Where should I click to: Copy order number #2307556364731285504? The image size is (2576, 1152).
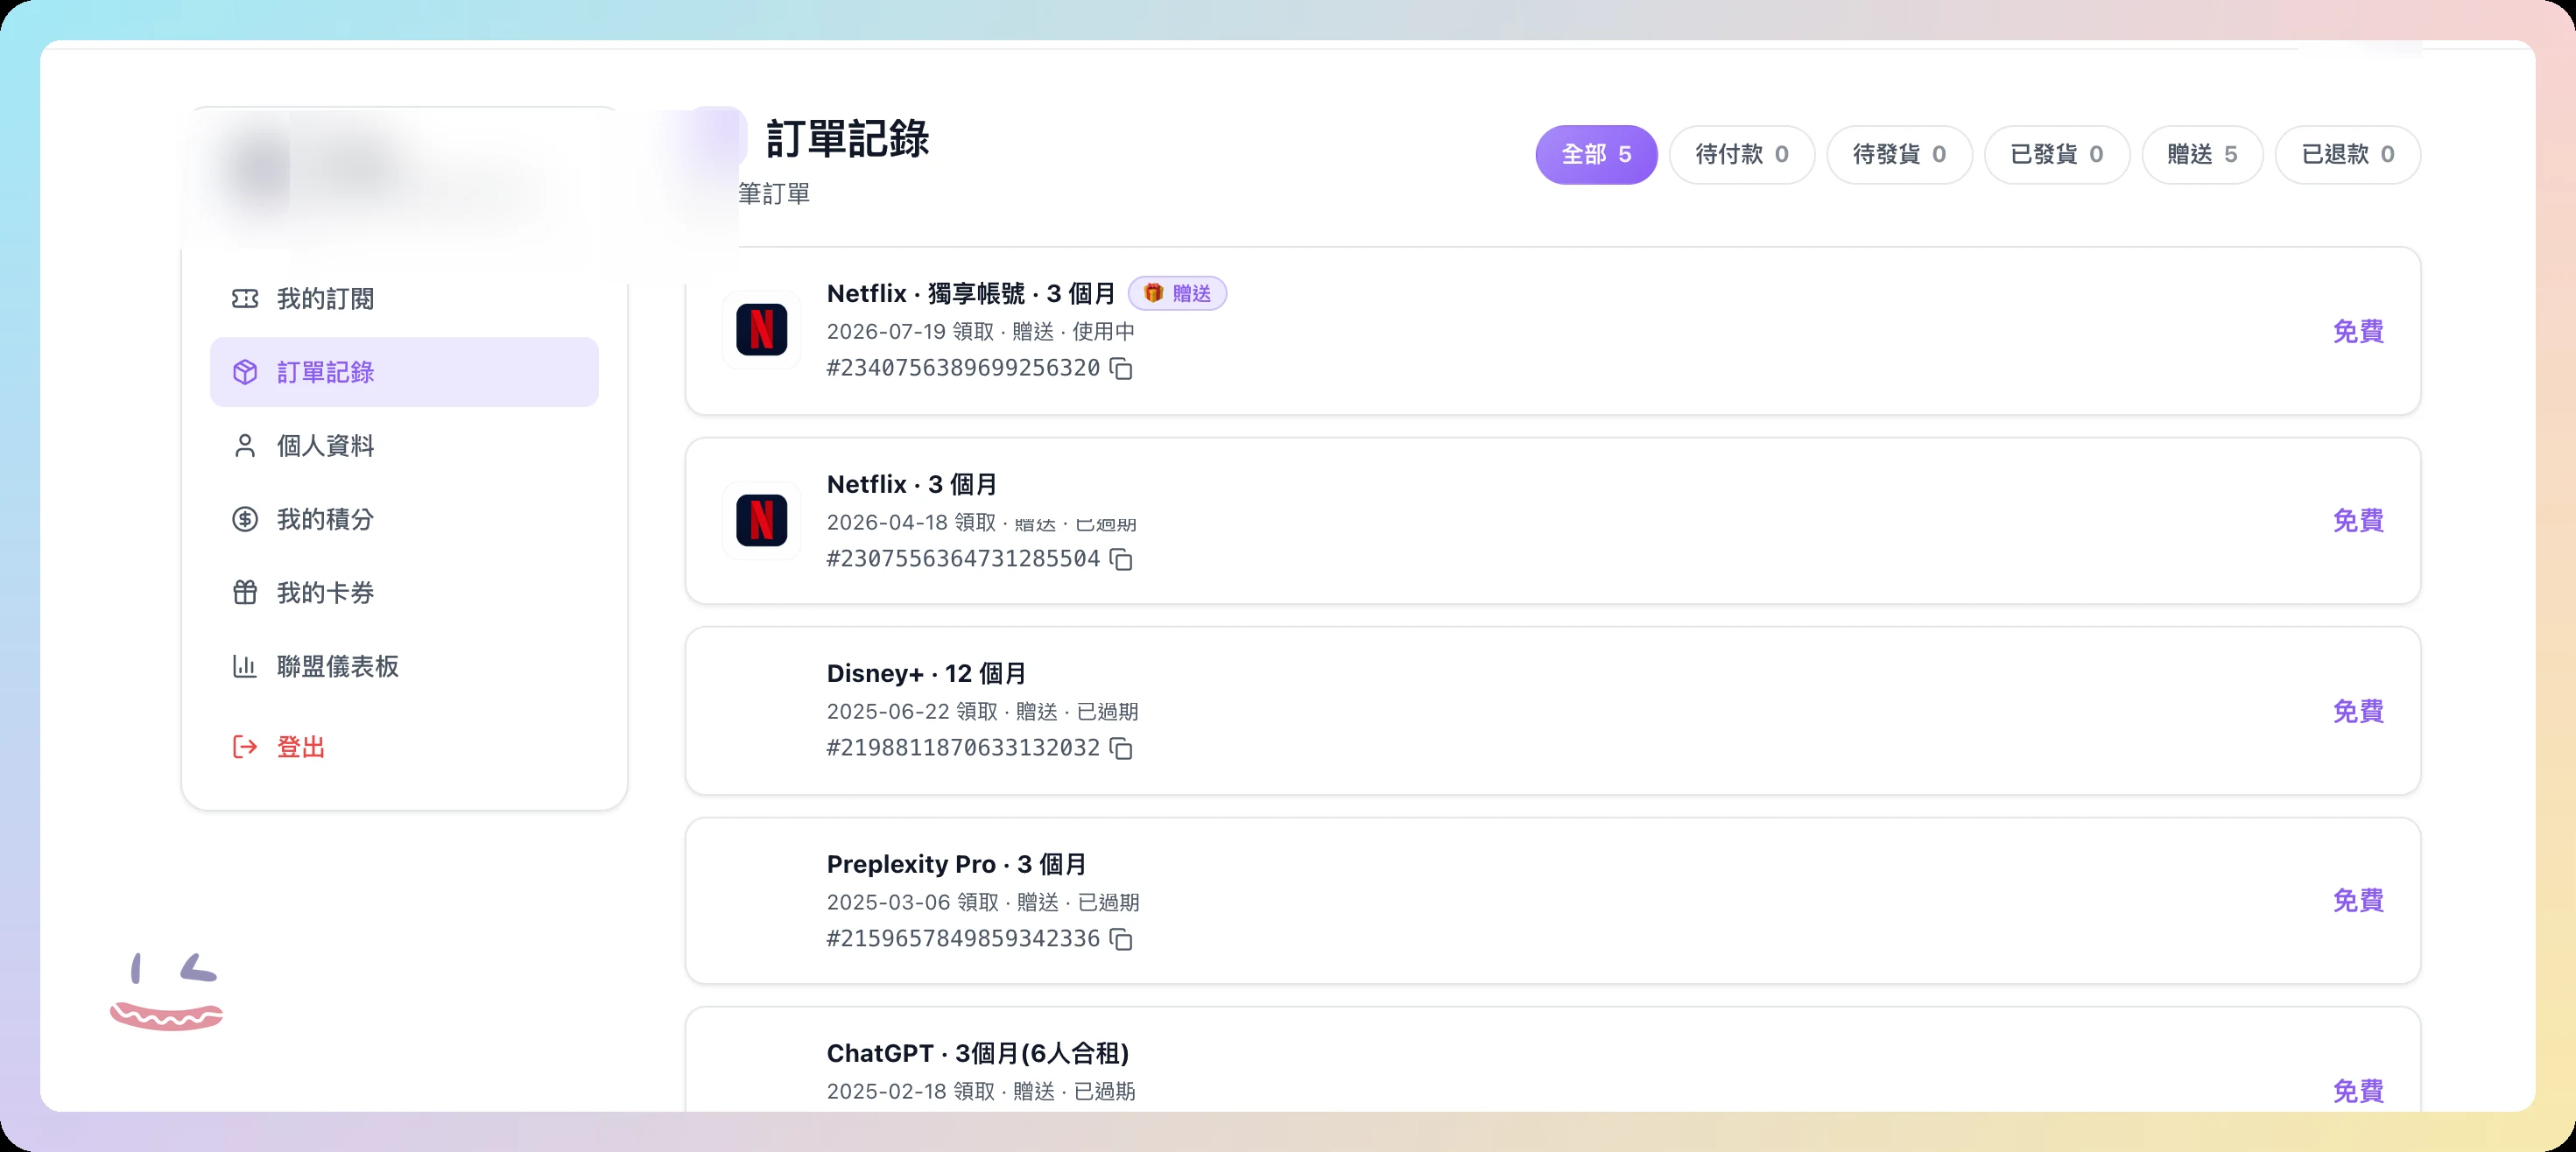pyautogui.click(x=1122, y=560)
